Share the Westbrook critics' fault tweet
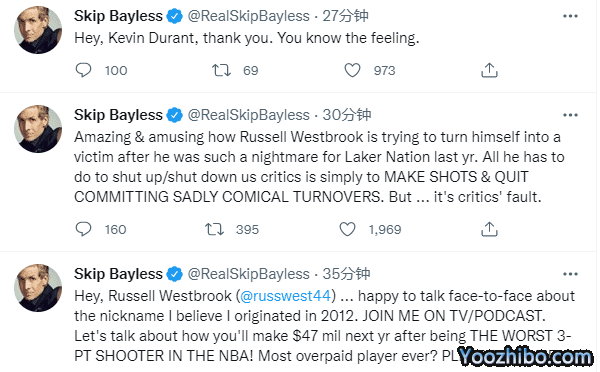This screenshot has height=372, width=600. coord(489,229)
